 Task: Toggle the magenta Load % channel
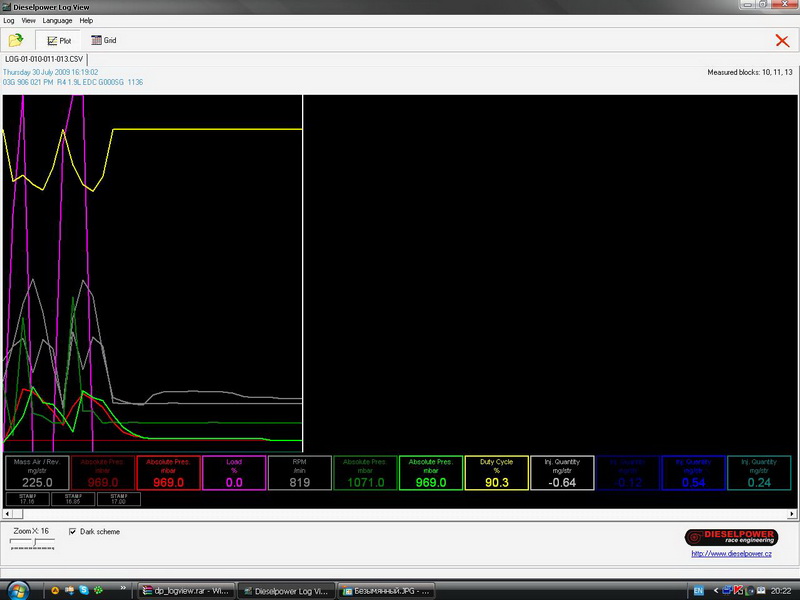click(234, 473)
